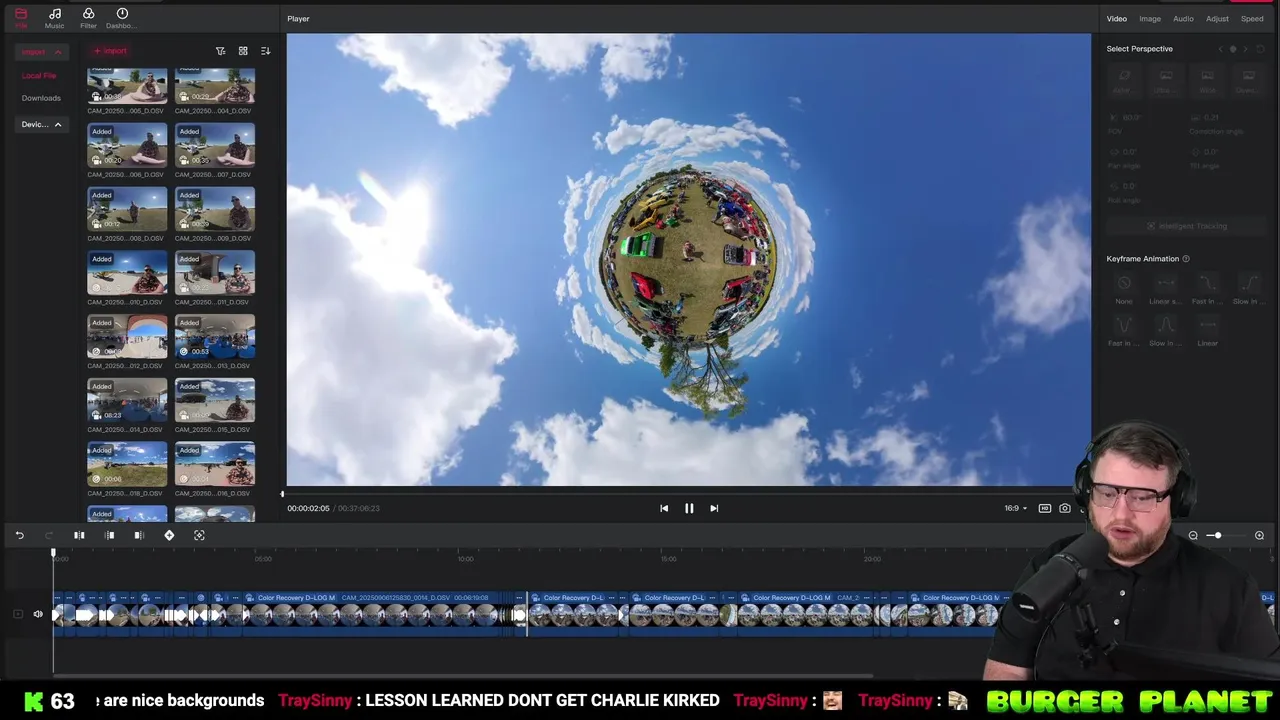Click the tracking target timeline icon
1280x720 pixels.
(x=199, y=535)
